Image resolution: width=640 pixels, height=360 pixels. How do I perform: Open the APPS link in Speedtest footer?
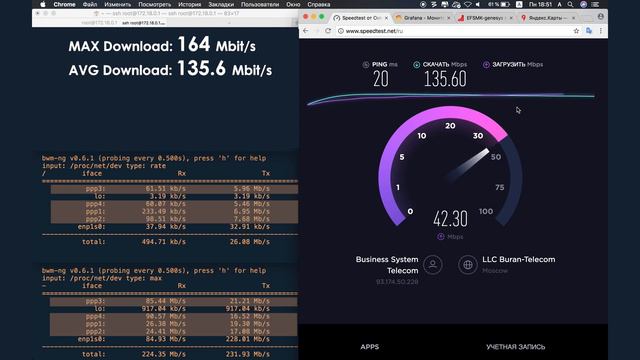(x=369, y=347)
